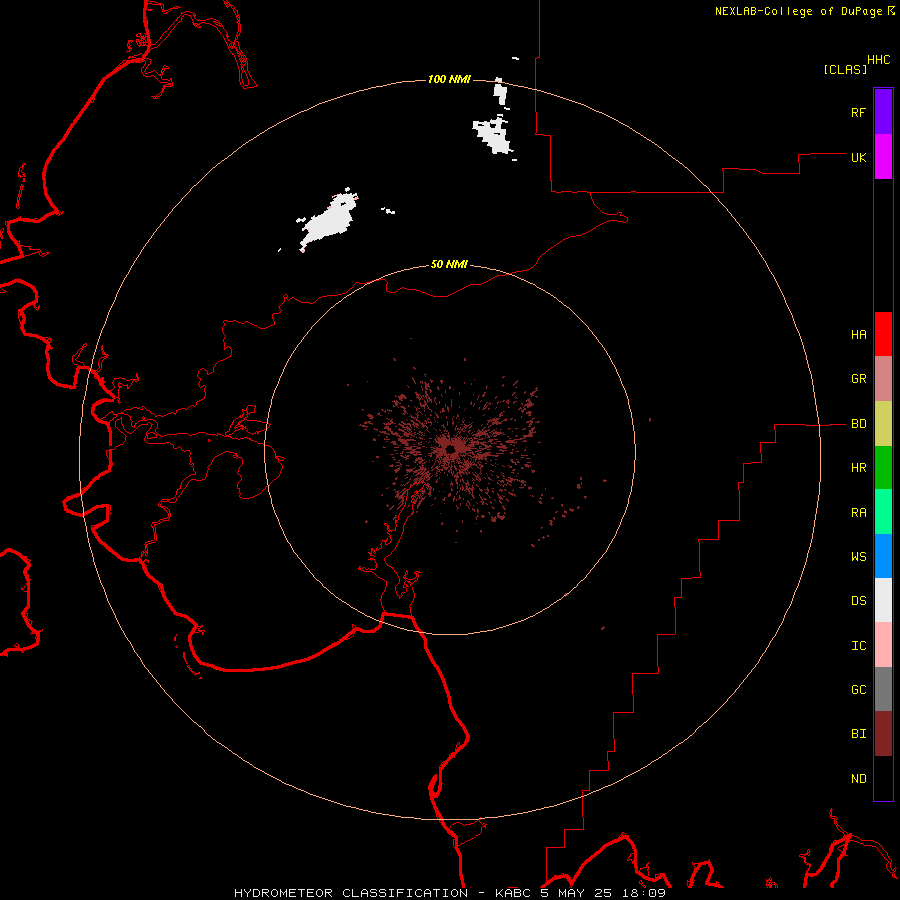The image size is (900, 900).
Task: Click the NEXLAB-College of DuPage credit text
Action: point(798,11)
